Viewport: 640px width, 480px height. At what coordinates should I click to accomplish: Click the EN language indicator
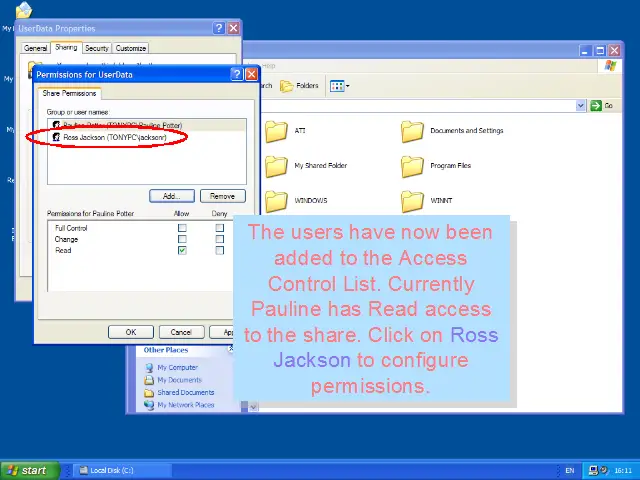tap(570, 471)
